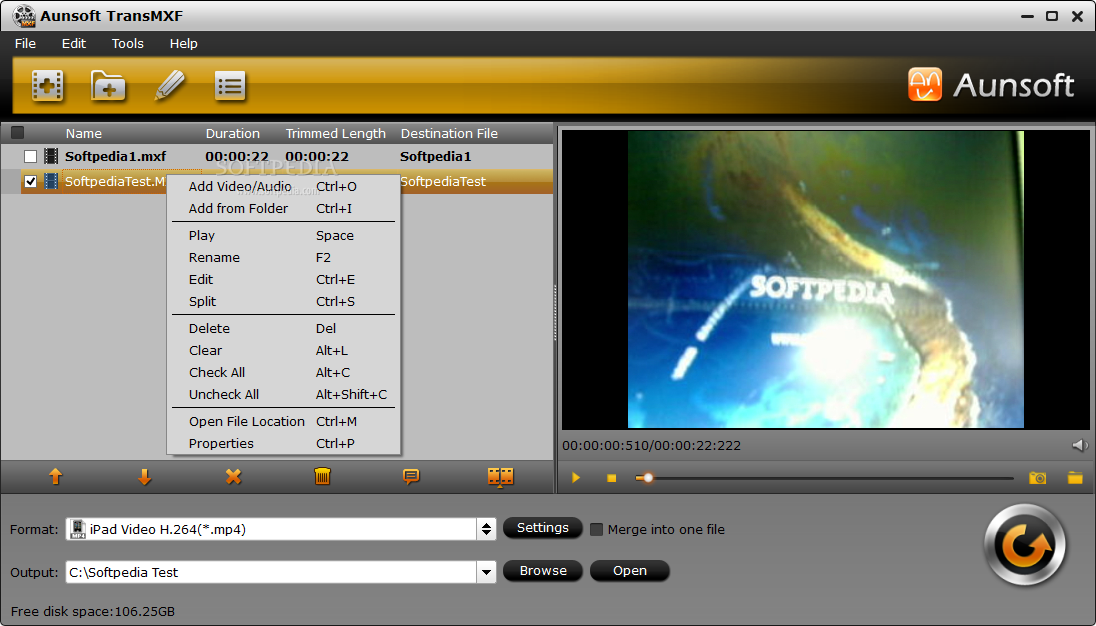The width and height of the screenshot is (1096, 626).
Task: Click the Trimmed Length column header
Action: (336, 133)
